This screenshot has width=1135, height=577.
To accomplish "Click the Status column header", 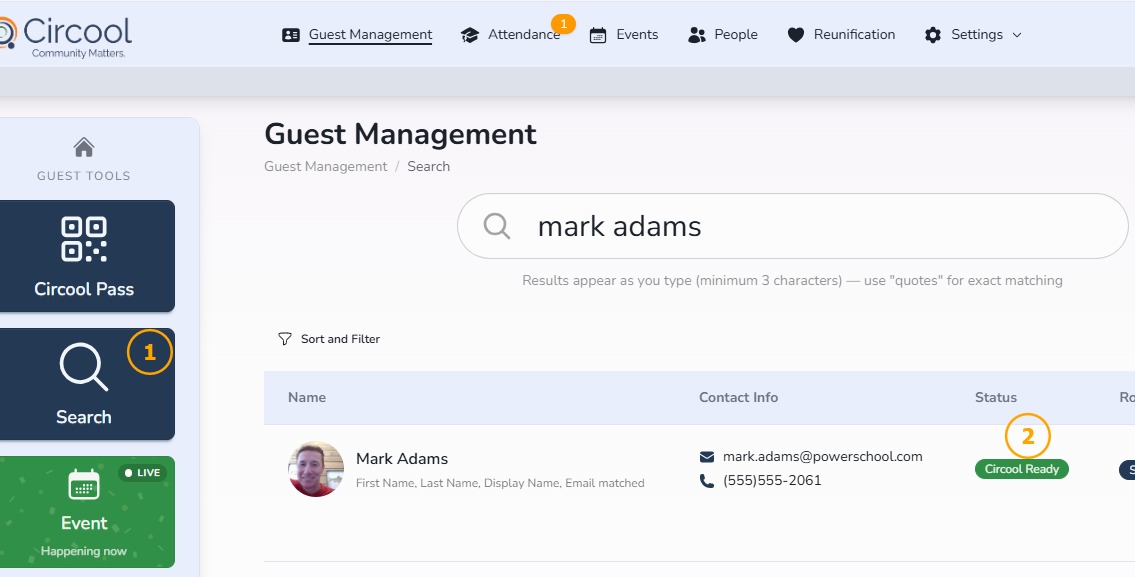I will [x=996, y=397].
